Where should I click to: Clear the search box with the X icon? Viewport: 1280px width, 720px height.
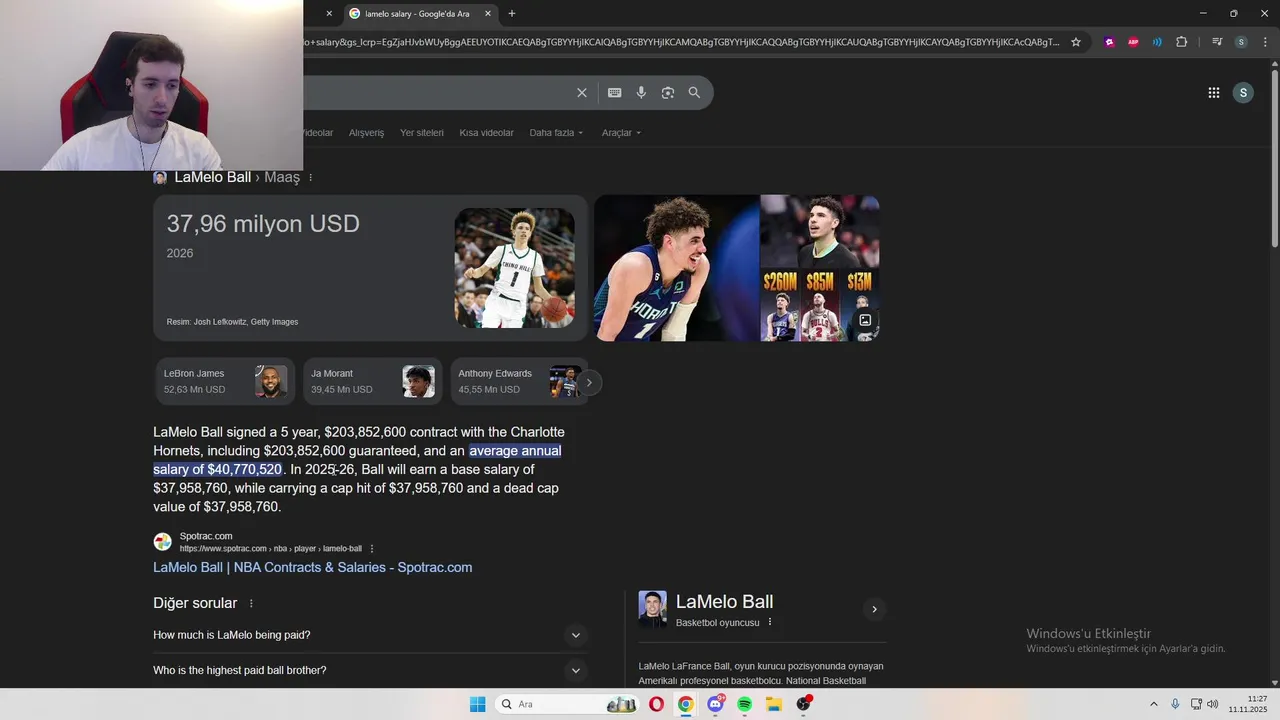coord(581,93)
